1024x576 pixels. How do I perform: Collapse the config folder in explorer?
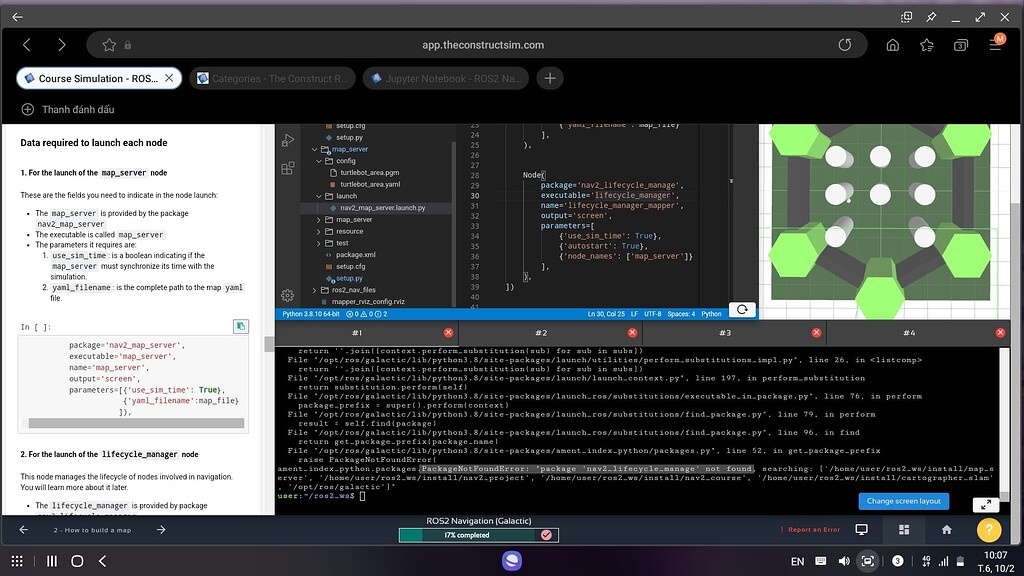click(x=319, y=161)
